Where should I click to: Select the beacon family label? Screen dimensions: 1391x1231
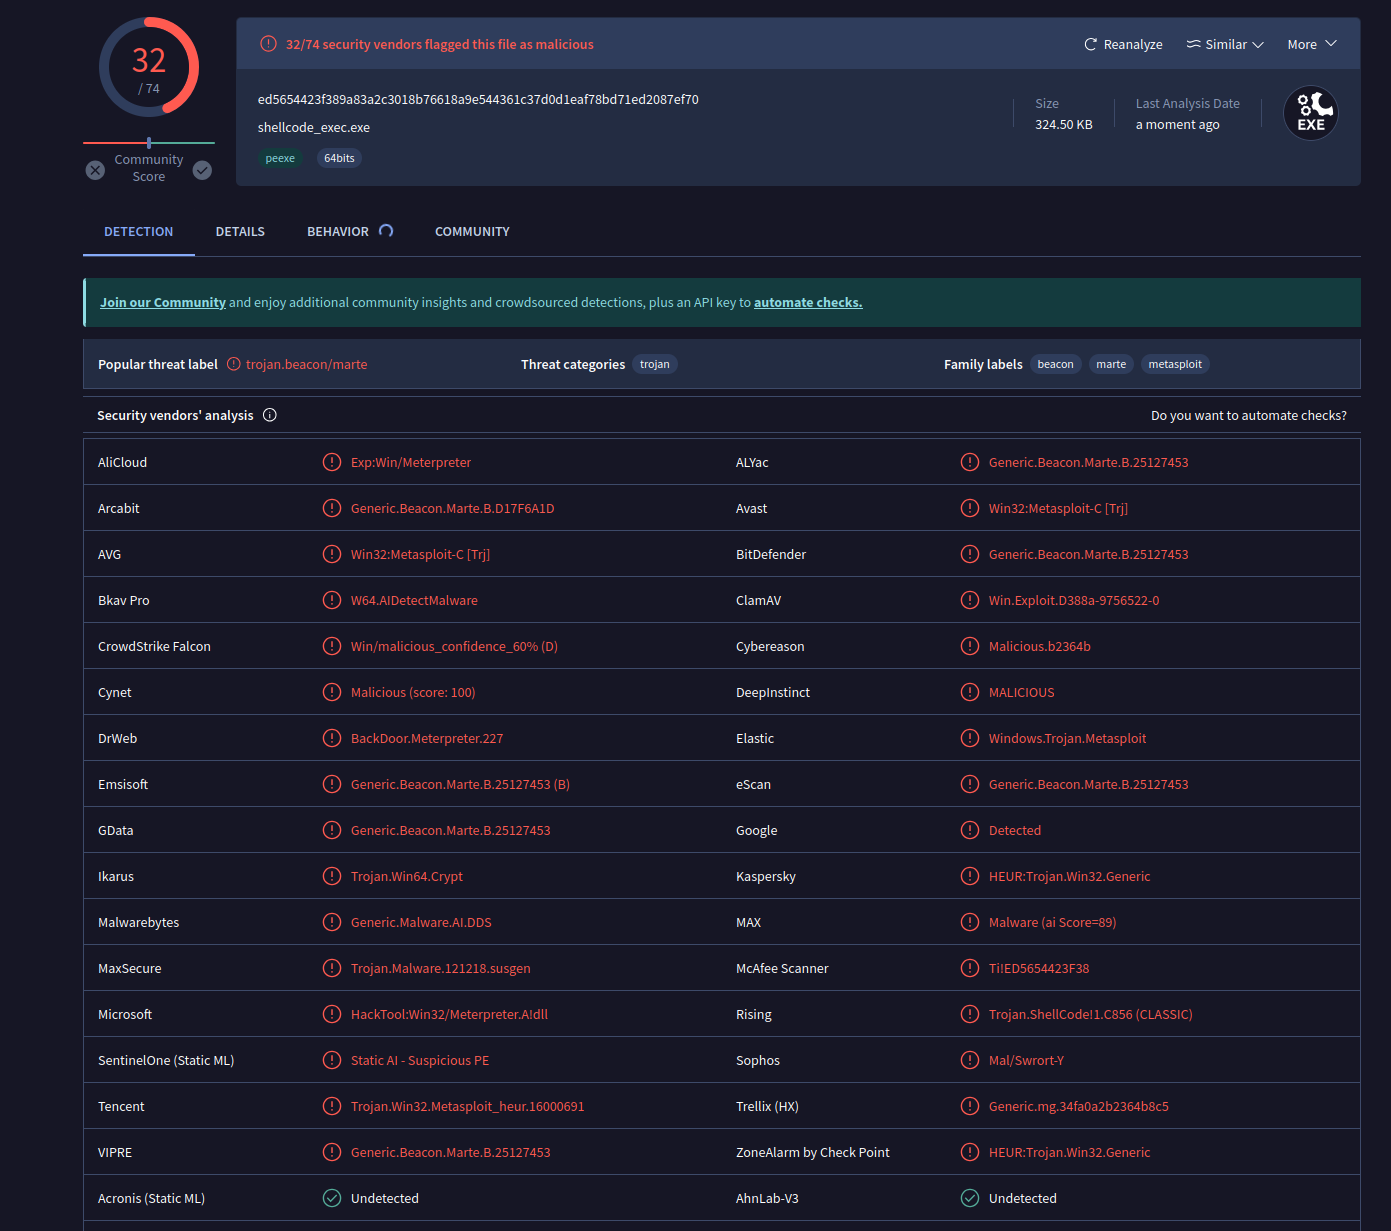point(1055,364)
